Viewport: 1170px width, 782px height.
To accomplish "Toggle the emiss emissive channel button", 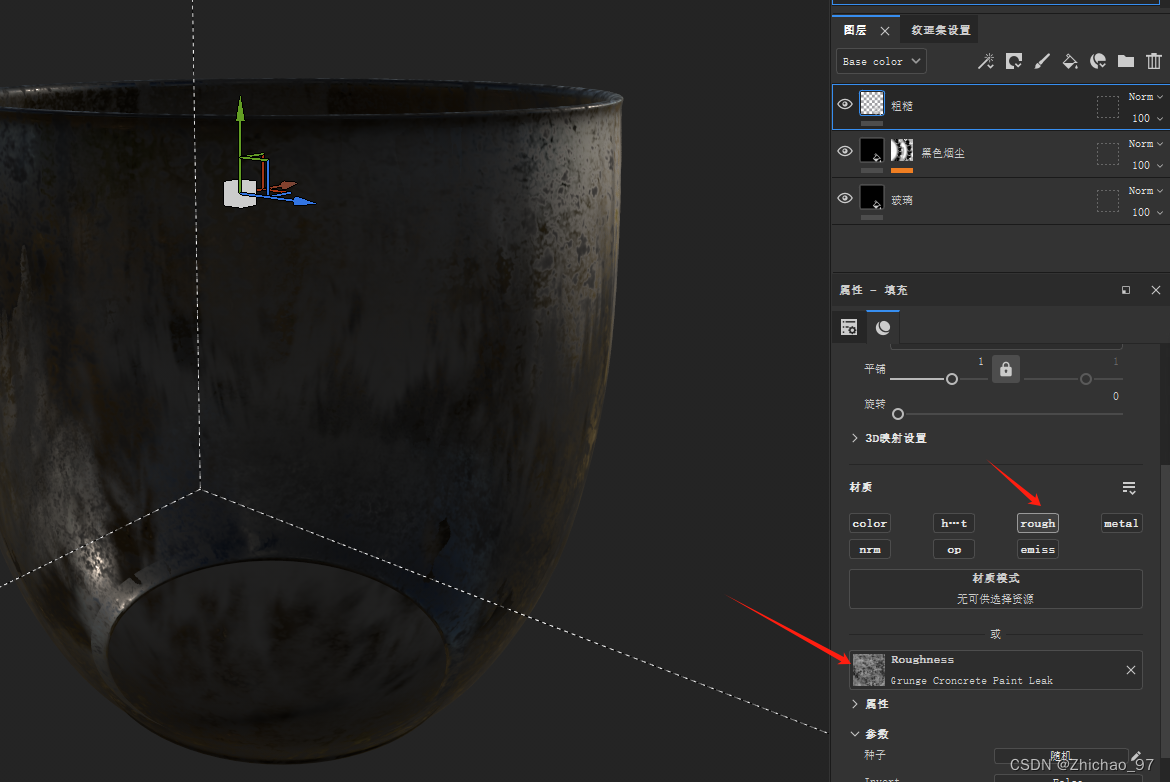I will (x=1038, y=549).
